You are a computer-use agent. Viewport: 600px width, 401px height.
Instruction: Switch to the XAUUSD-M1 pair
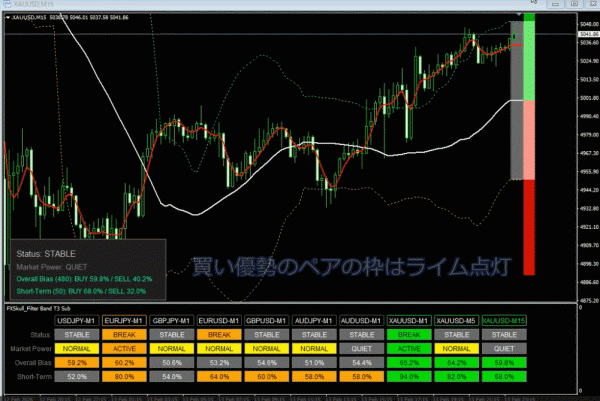tap(409, 319)
